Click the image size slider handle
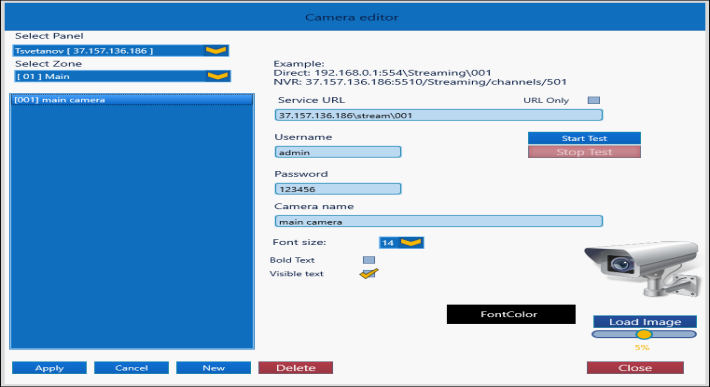This screenshot has height=387, width=710. tap(643, 334)
